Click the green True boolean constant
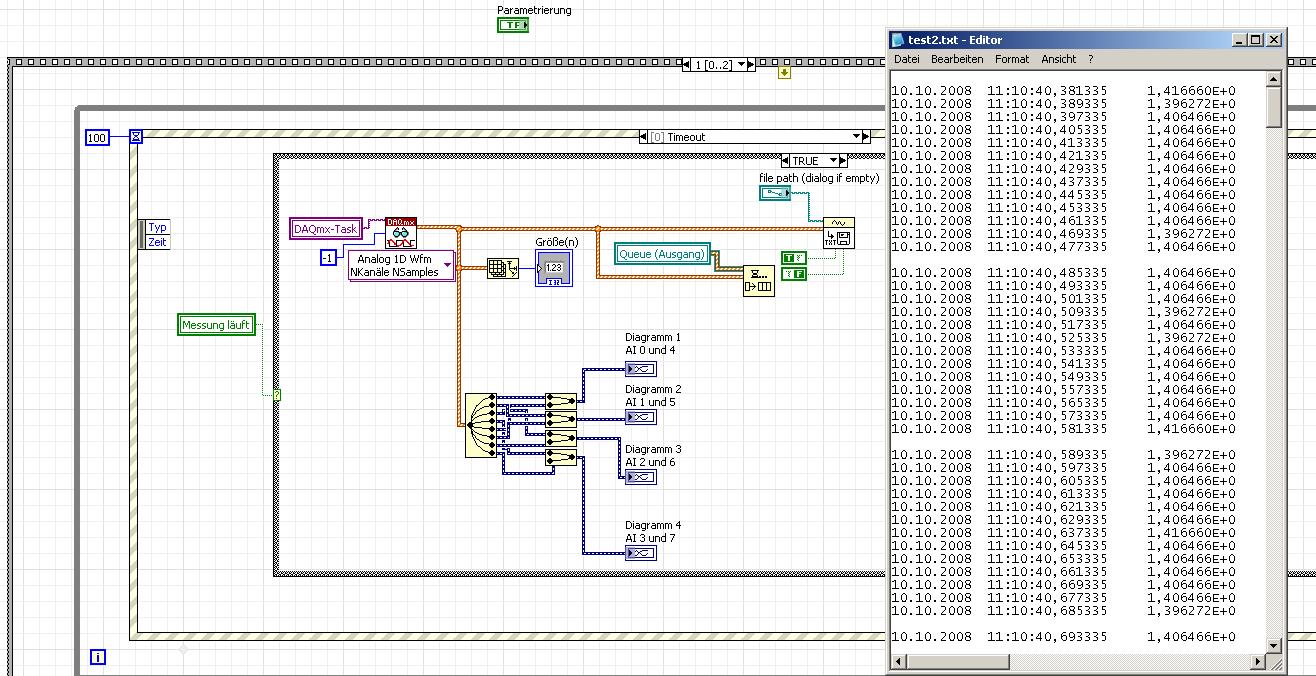Screen dimensions: 1316x676 793,258
